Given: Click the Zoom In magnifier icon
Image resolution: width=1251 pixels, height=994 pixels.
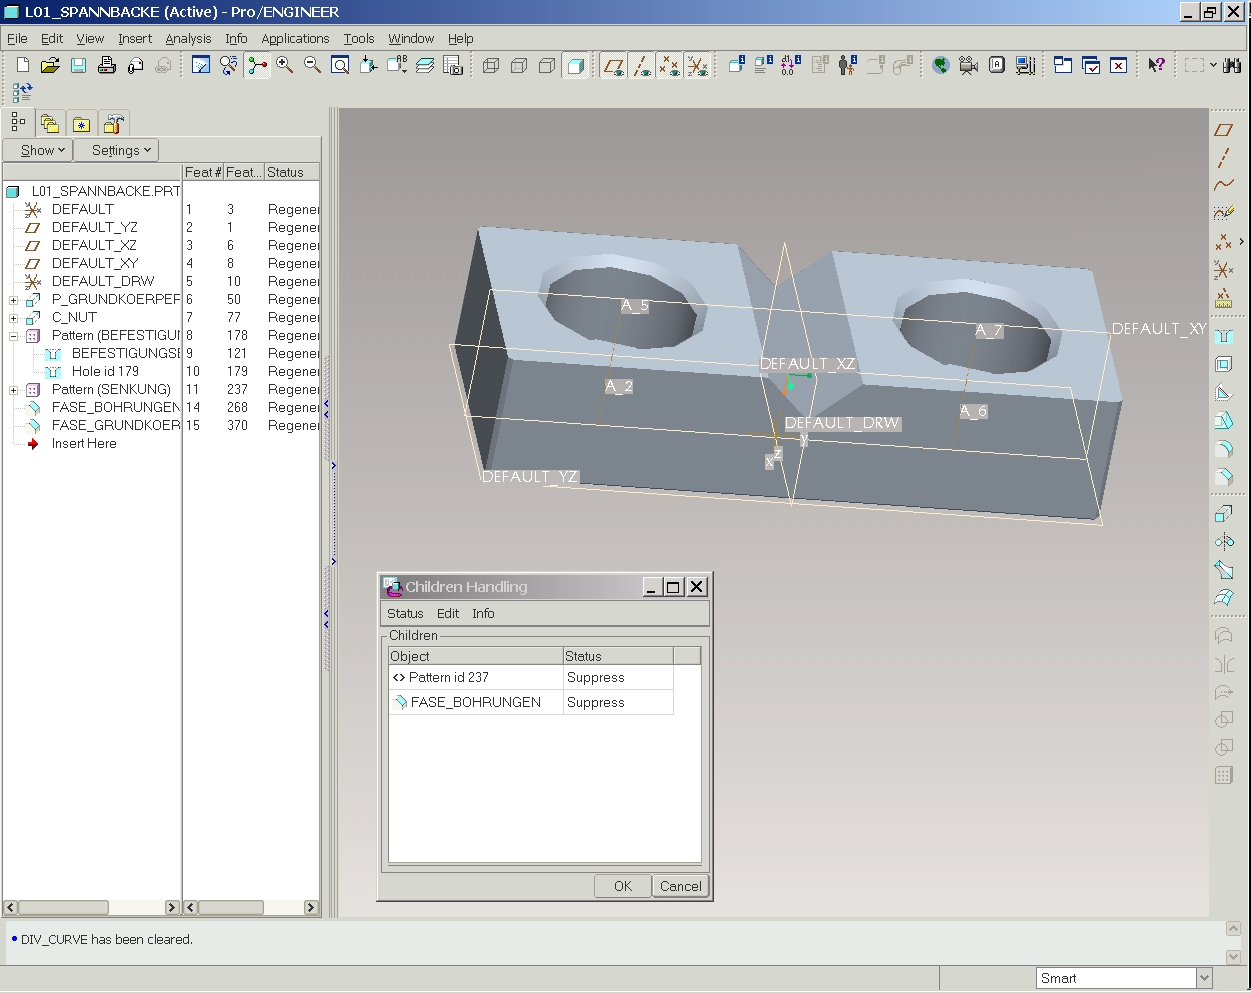Looking at the screenshot, I should 285,65.
